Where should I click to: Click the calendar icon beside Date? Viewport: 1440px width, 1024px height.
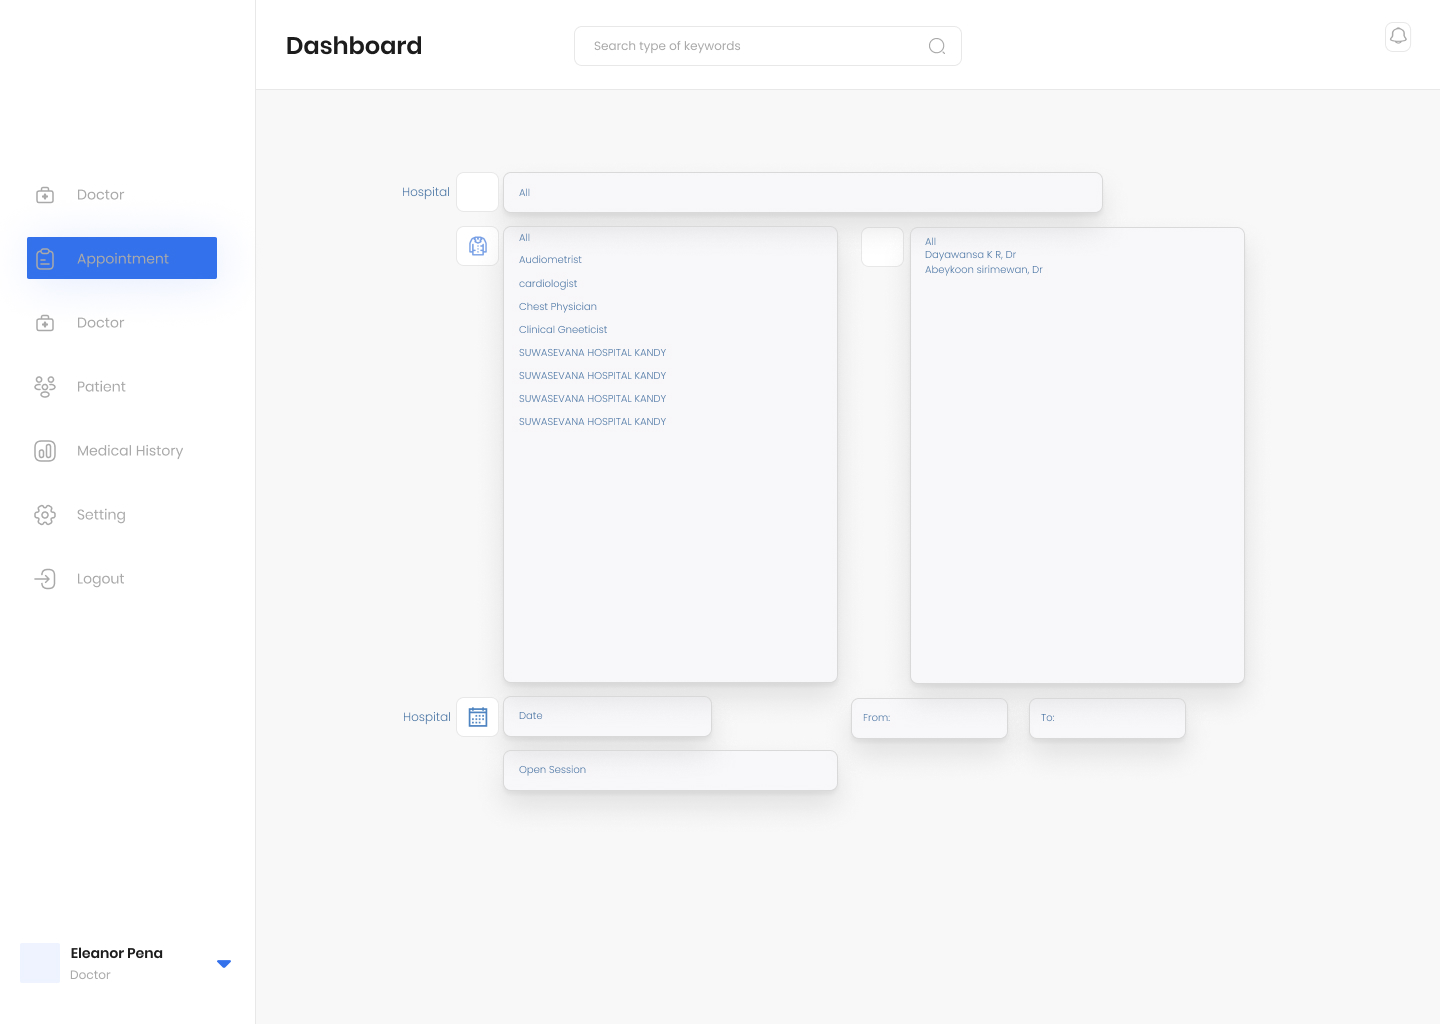tap(478, 717)
